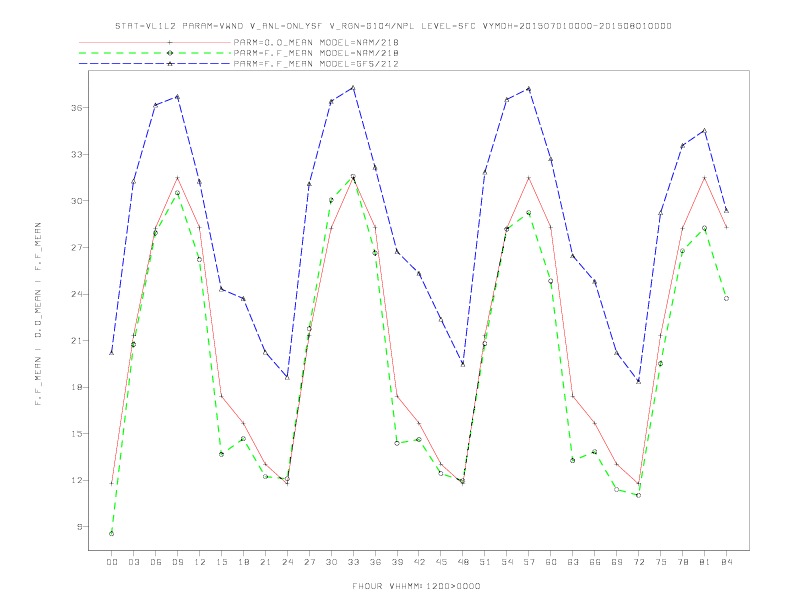792x612 pixels.
Task: Click the blue triangle marker at hour 45
Action: click(441, 320)
